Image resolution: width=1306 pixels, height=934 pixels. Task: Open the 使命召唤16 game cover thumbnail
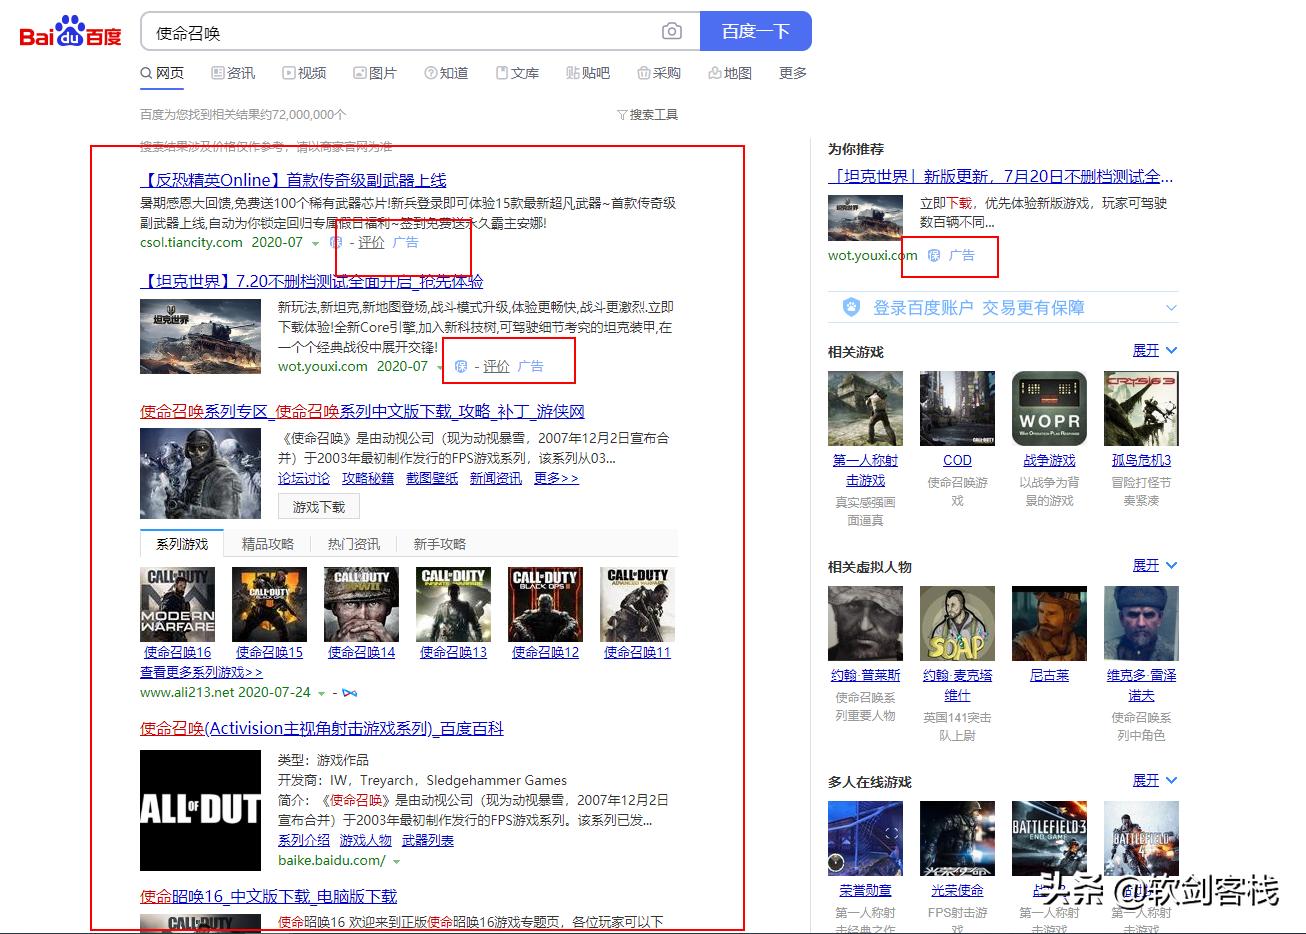click(x=177, y=604)
